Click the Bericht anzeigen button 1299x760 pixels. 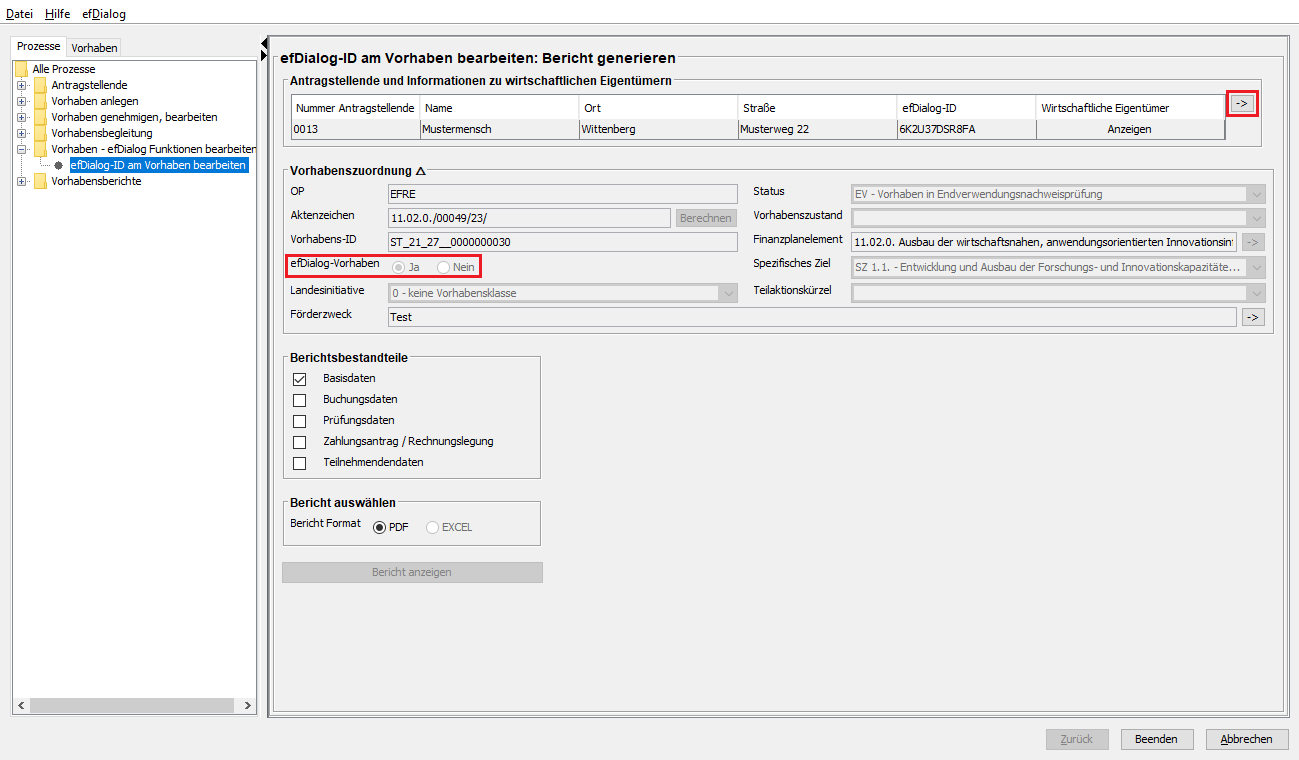coord(412,572)
